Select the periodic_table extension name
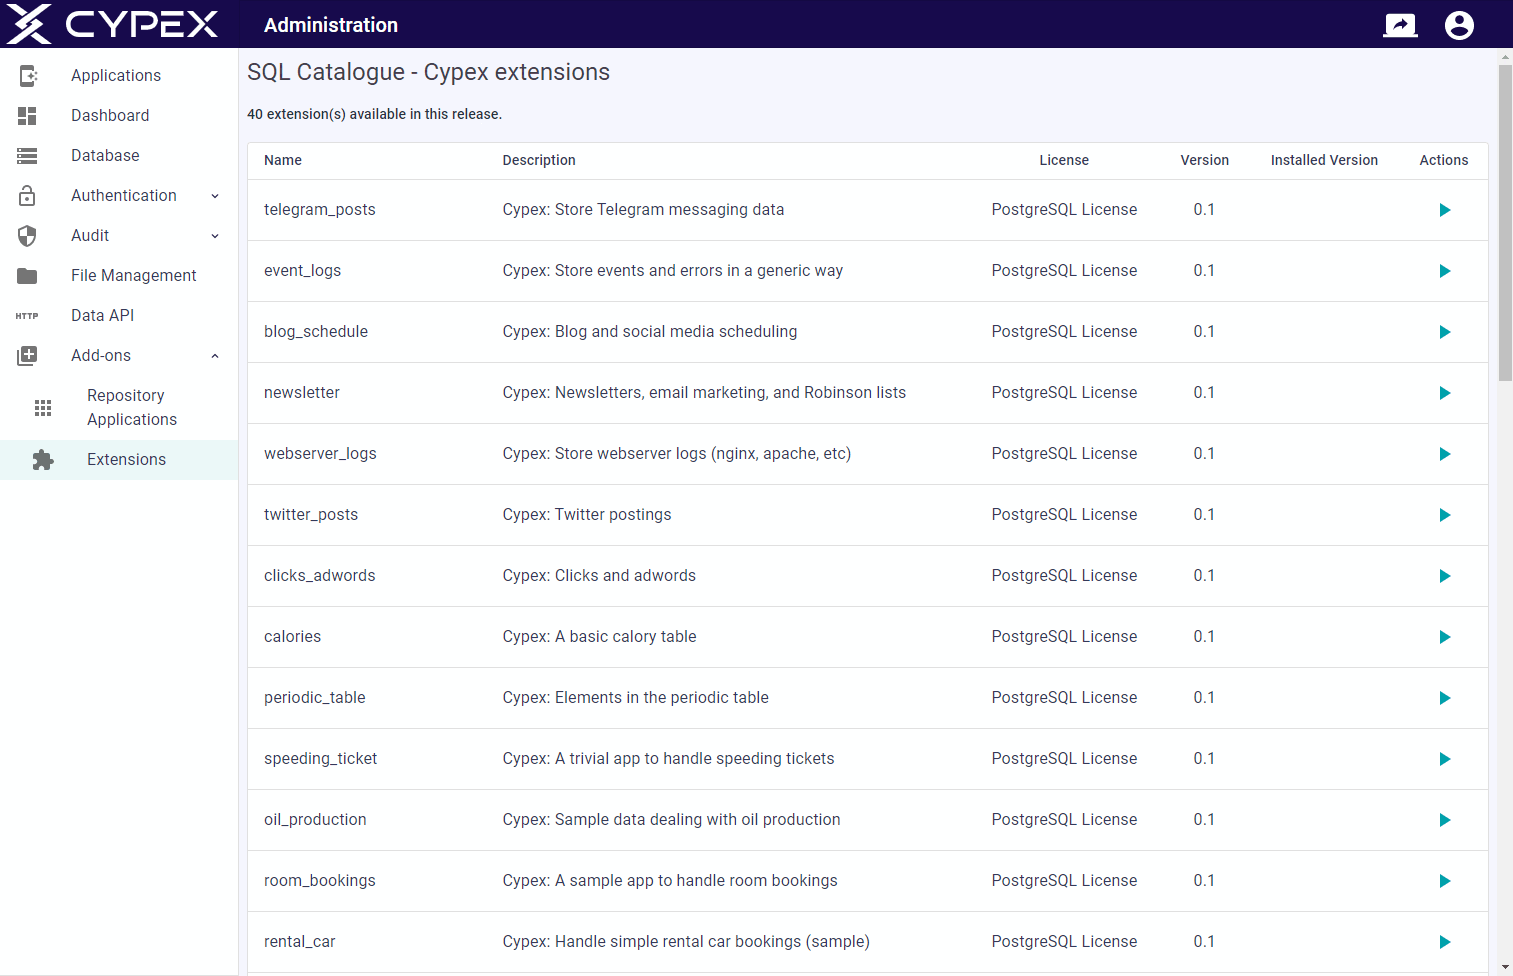The image size is (1513, 976). [315, 698]
